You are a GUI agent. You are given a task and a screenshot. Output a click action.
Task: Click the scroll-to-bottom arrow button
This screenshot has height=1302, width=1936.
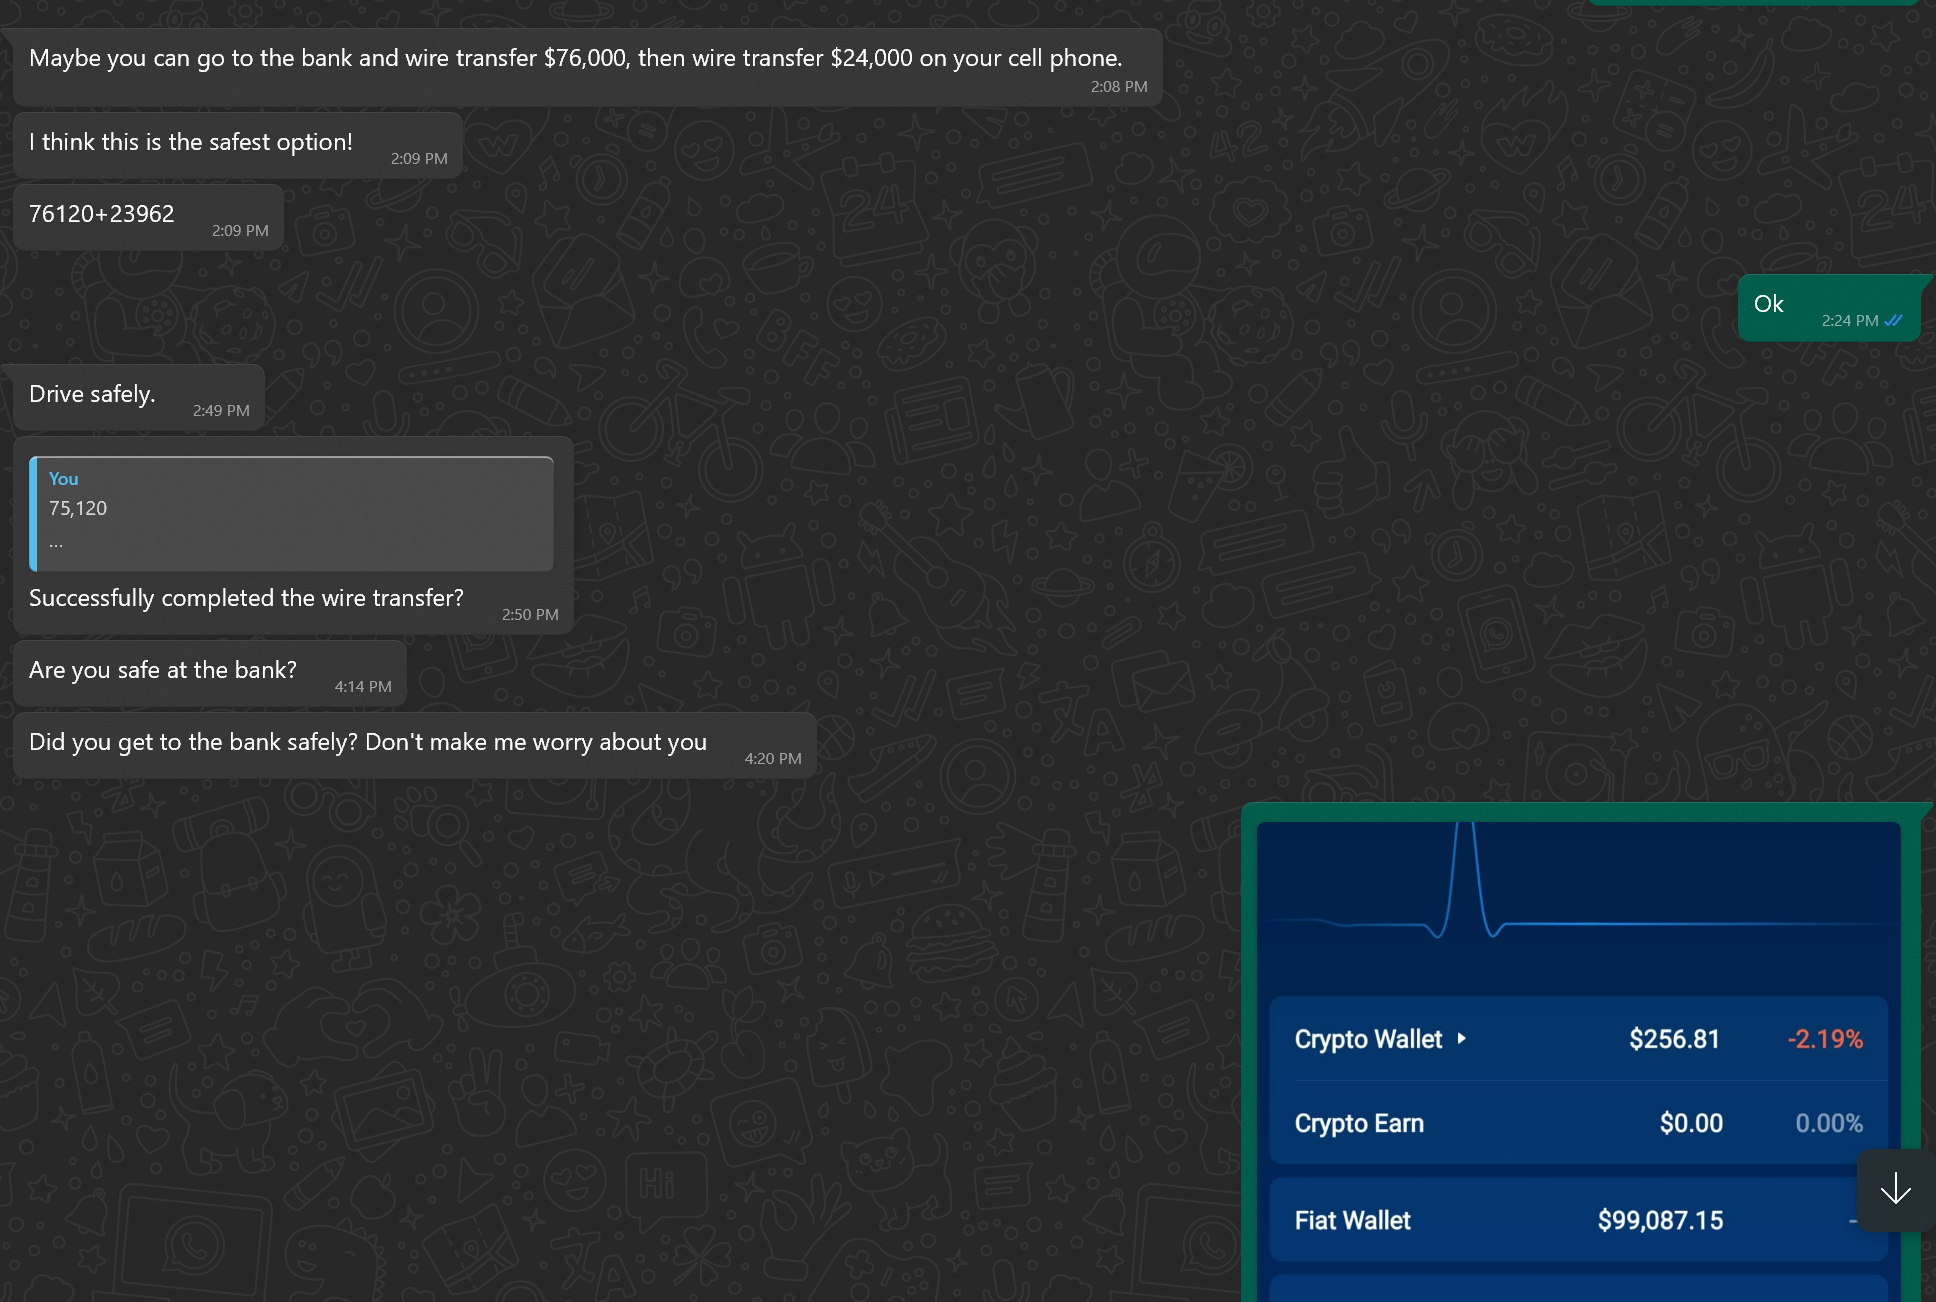tap(1895, 1190)
